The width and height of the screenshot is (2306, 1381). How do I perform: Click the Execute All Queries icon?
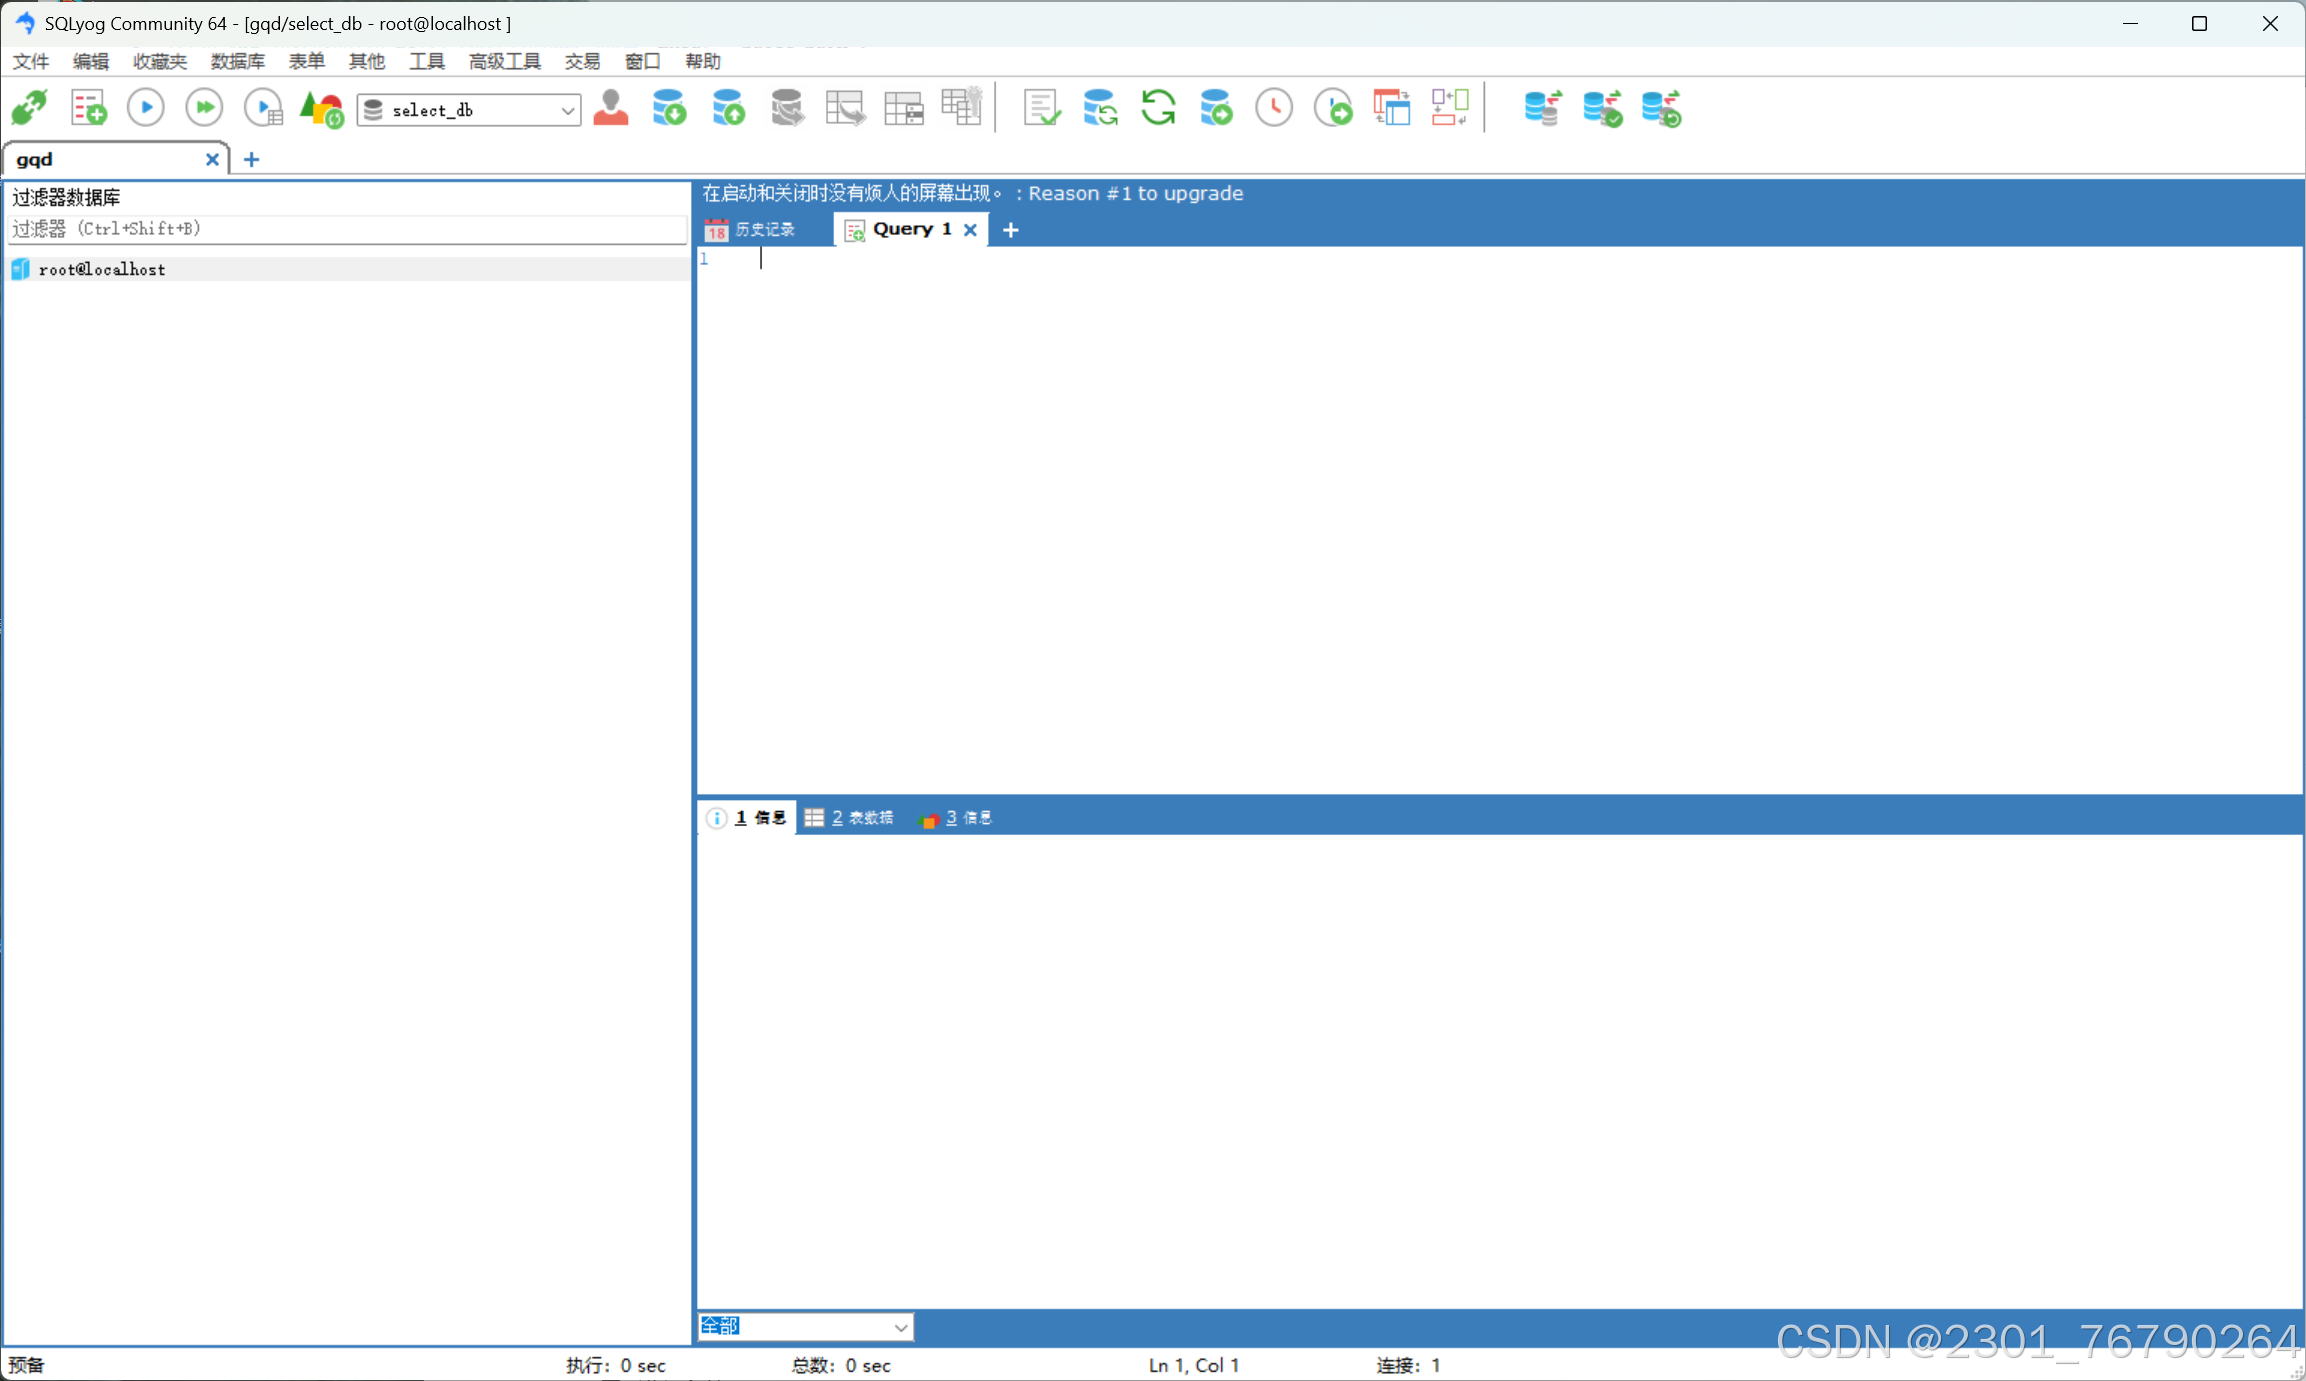(x=204, y=108)
